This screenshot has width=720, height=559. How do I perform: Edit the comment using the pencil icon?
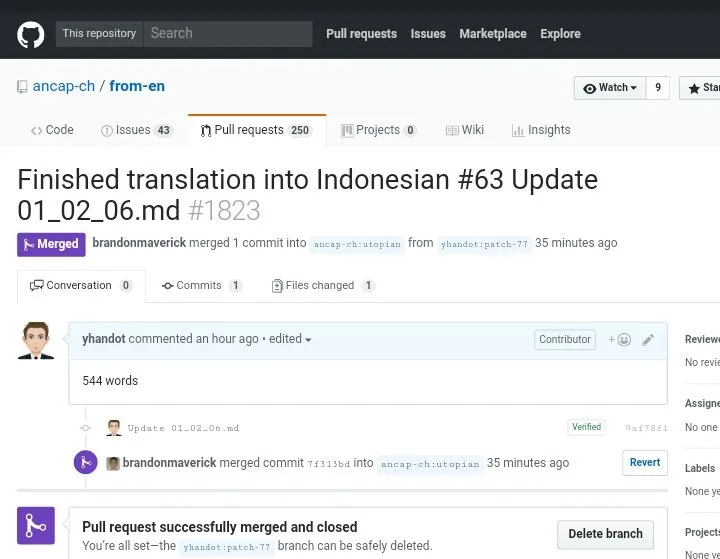(x=648, y=339)
